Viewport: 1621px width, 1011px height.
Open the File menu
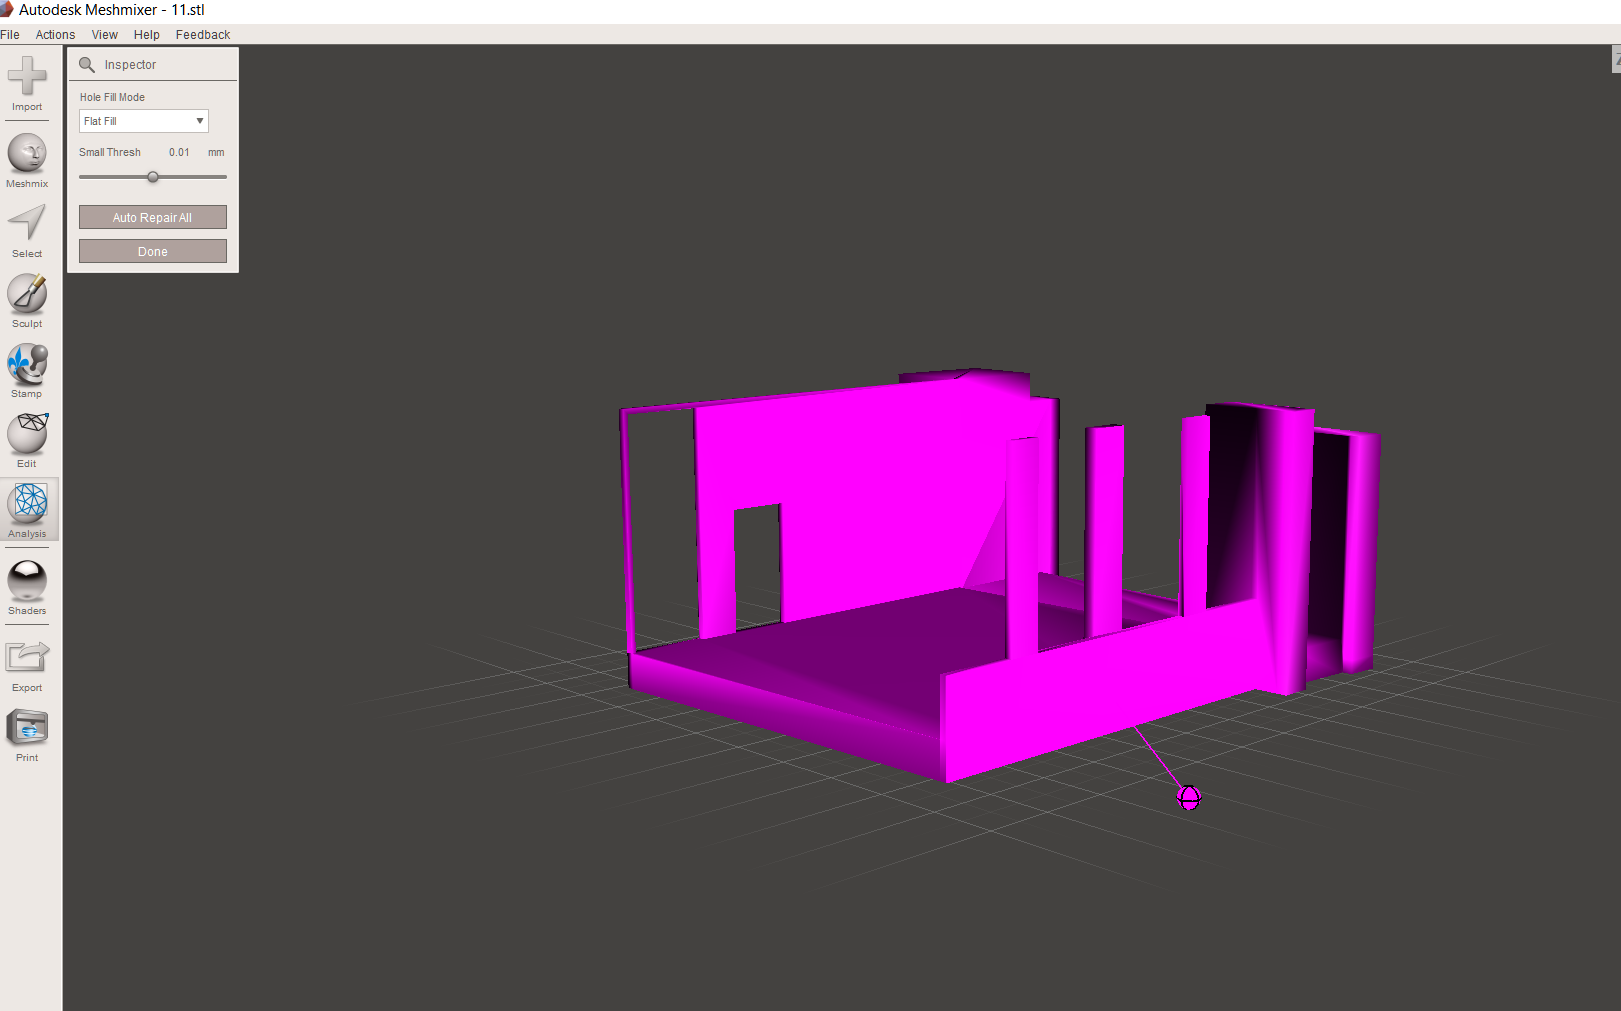click(x=10, y=34)
